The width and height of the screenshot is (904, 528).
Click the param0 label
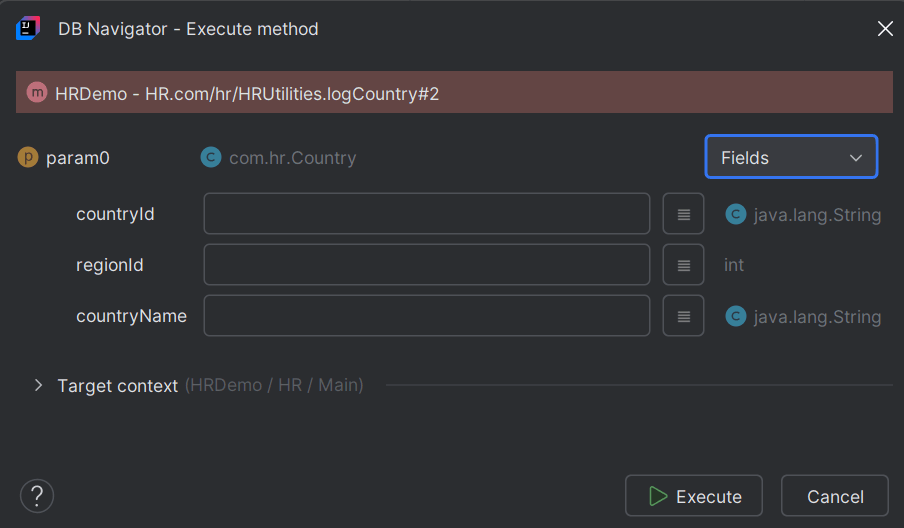[x=78, y=157]
